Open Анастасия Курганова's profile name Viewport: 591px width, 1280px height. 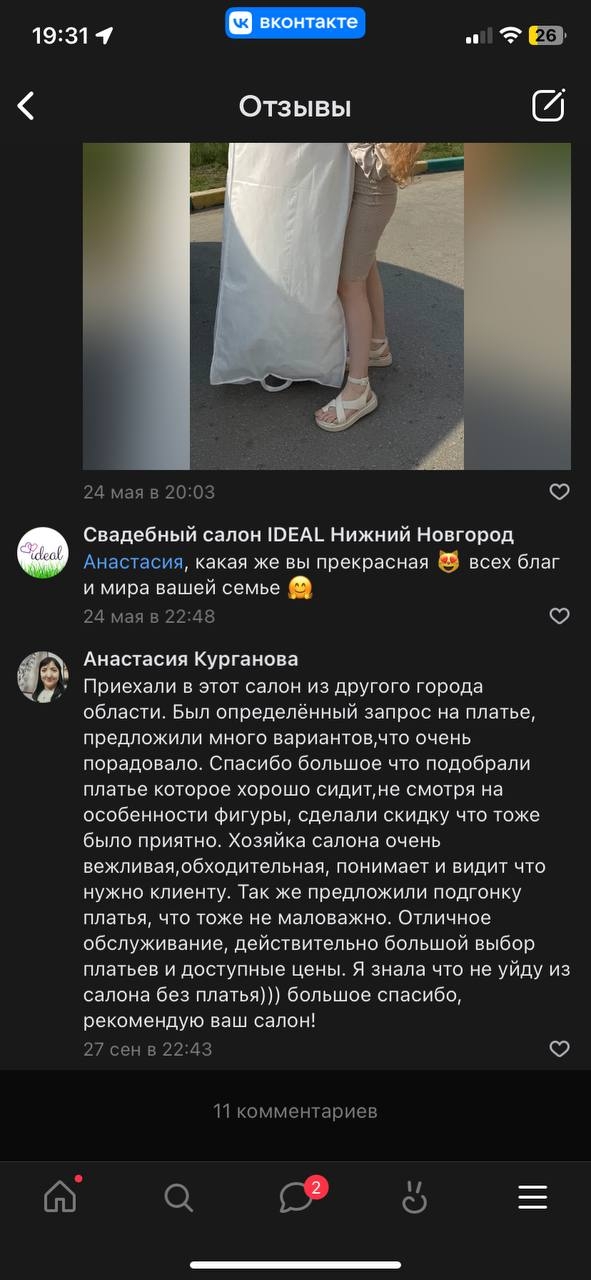(x=190, y=659)
